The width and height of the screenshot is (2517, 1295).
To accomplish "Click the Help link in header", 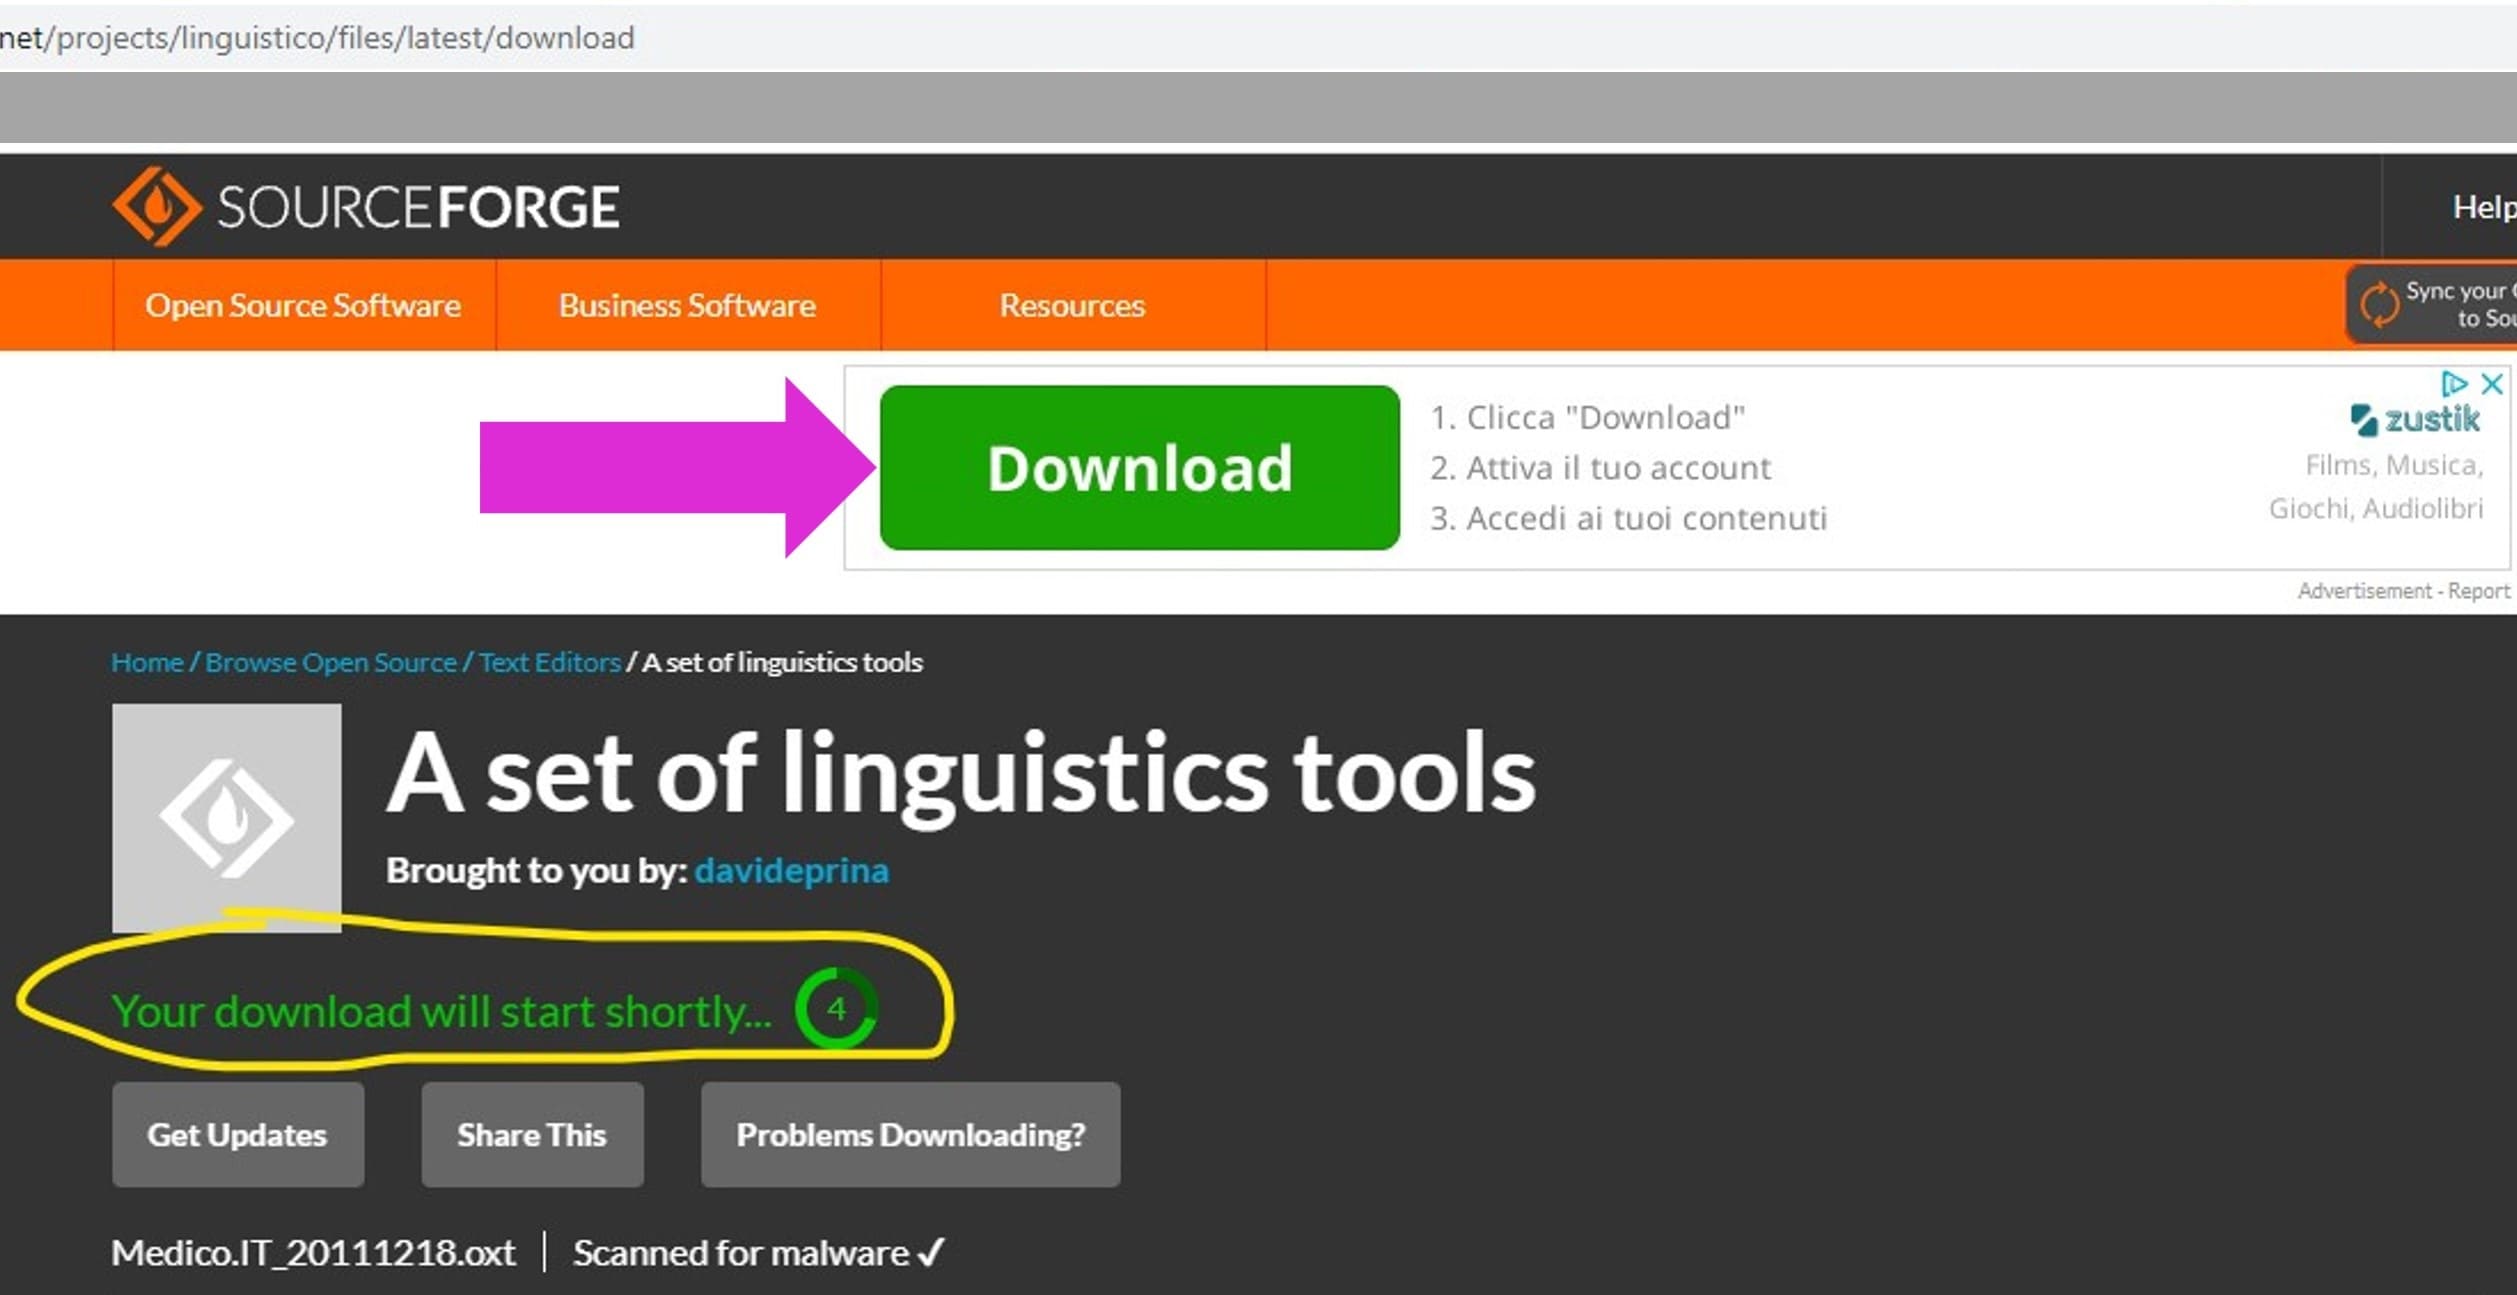I will point(2483,207).
